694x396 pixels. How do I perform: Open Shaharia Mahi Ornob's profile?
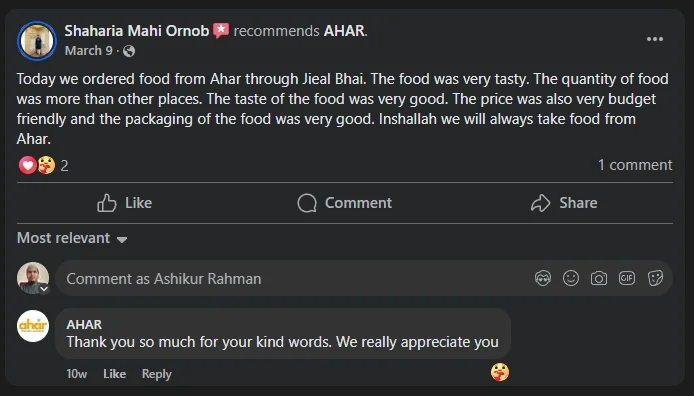point(137,31)
